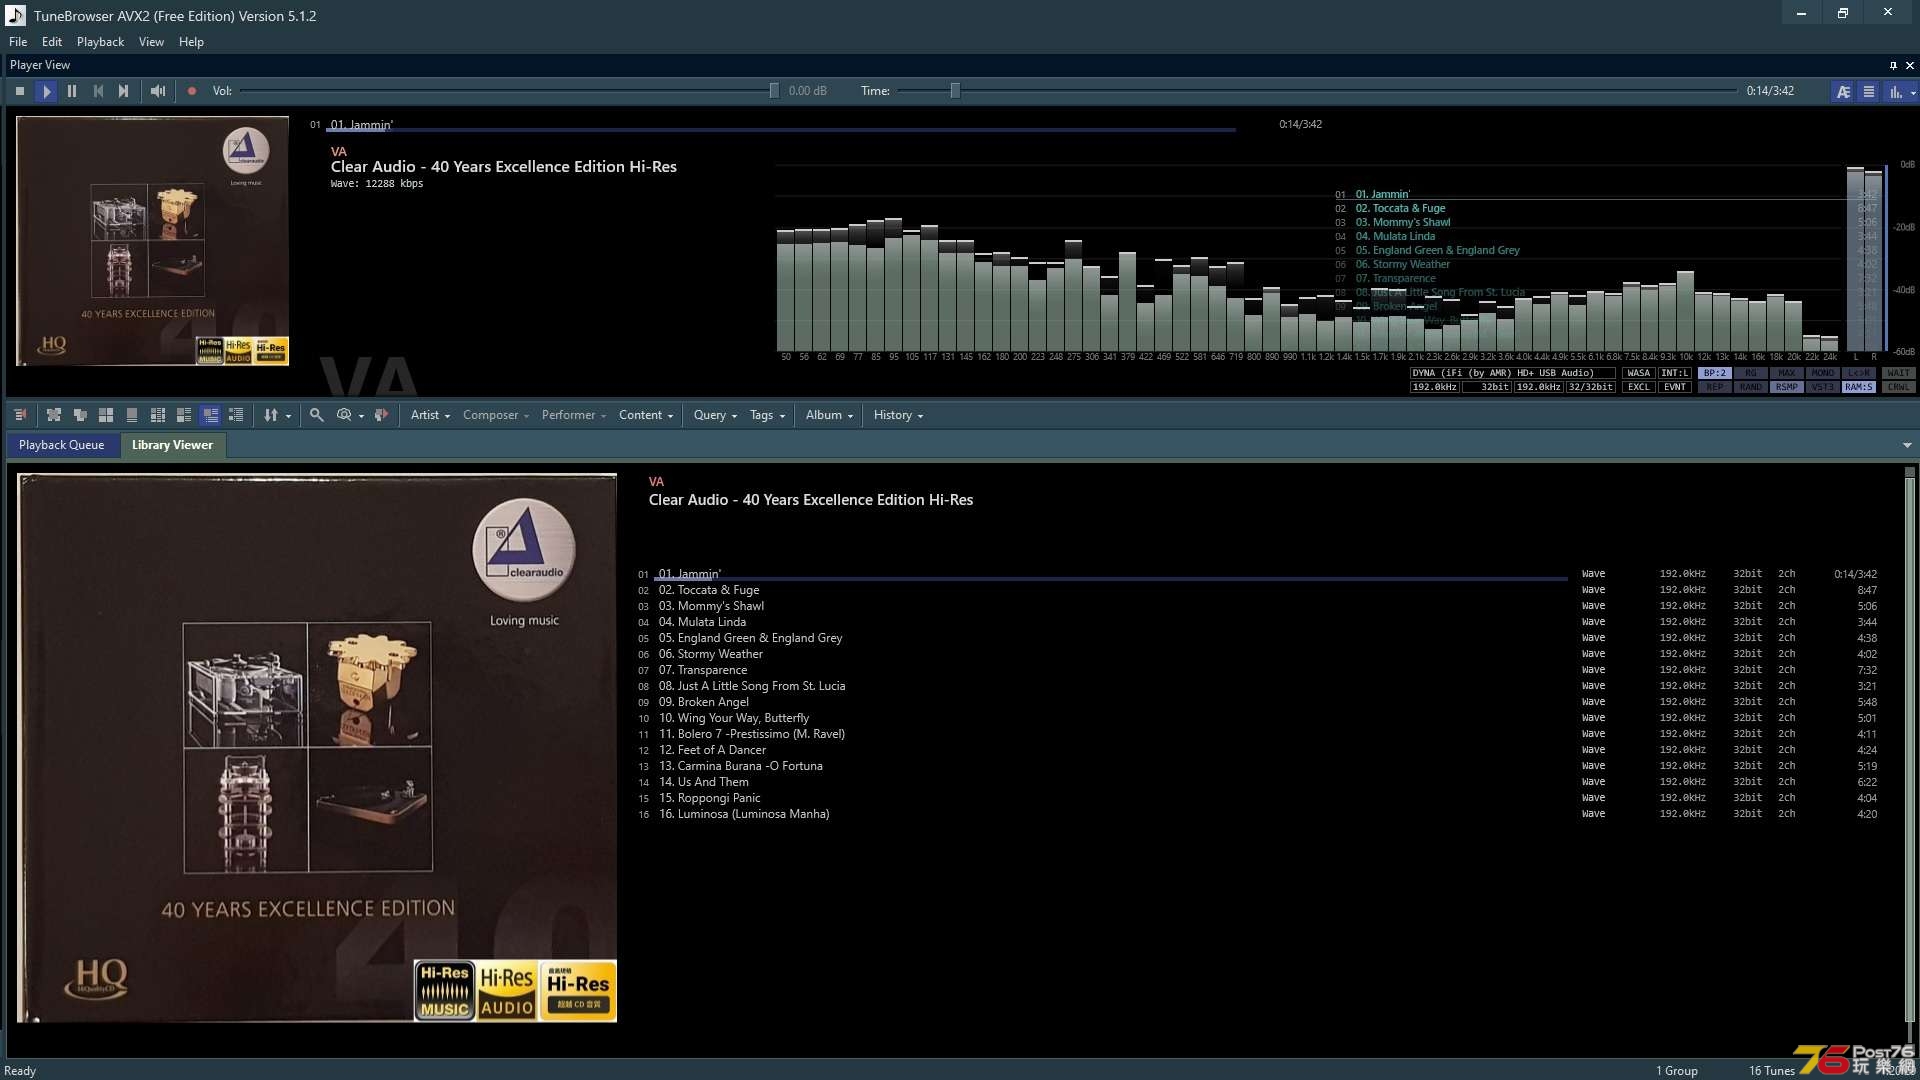Open the Artist dropdown
The width and height of the screenshot is (1920, 1080).
pyautogui.click(x=430, y=415)
